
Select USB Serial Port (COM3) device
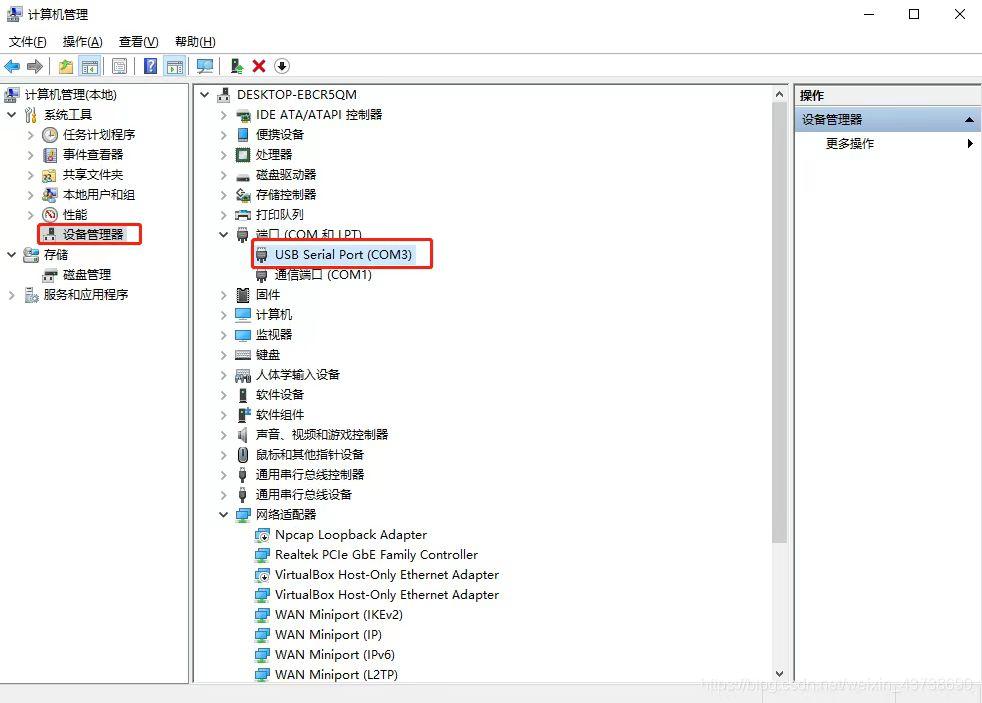click(x=343, y=255)
